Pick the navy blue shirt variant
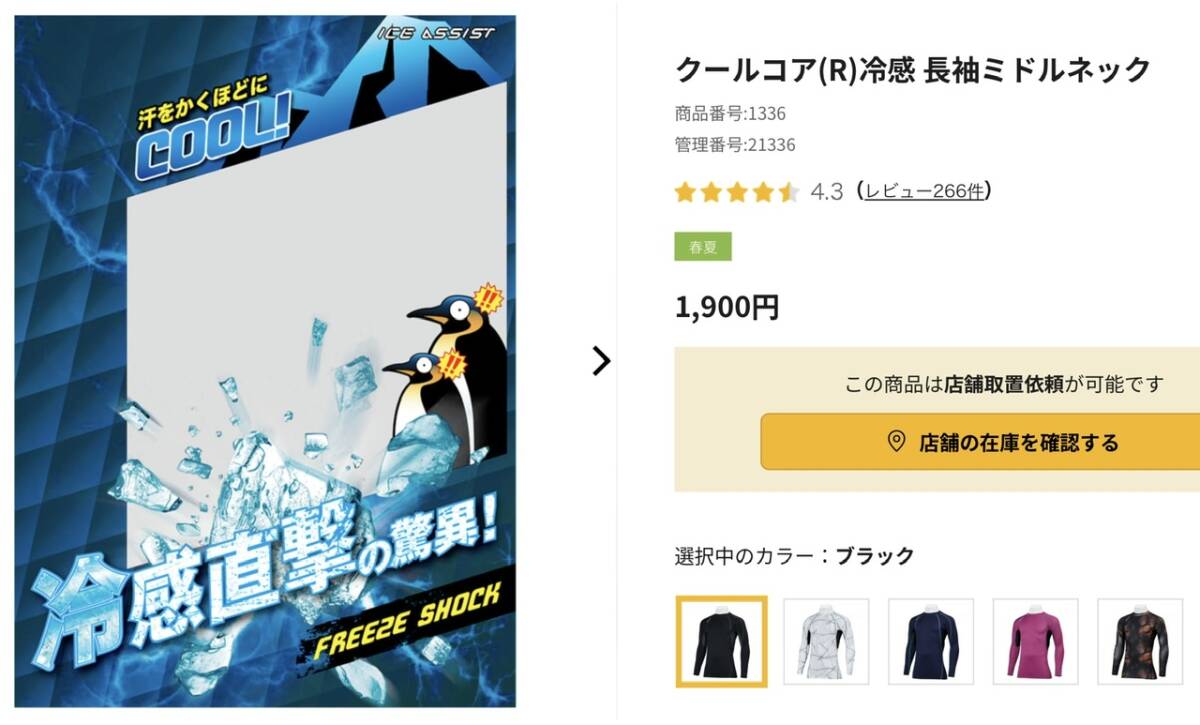The height and width of the screenshot is (725, 1200). click(x=931, y=641)
